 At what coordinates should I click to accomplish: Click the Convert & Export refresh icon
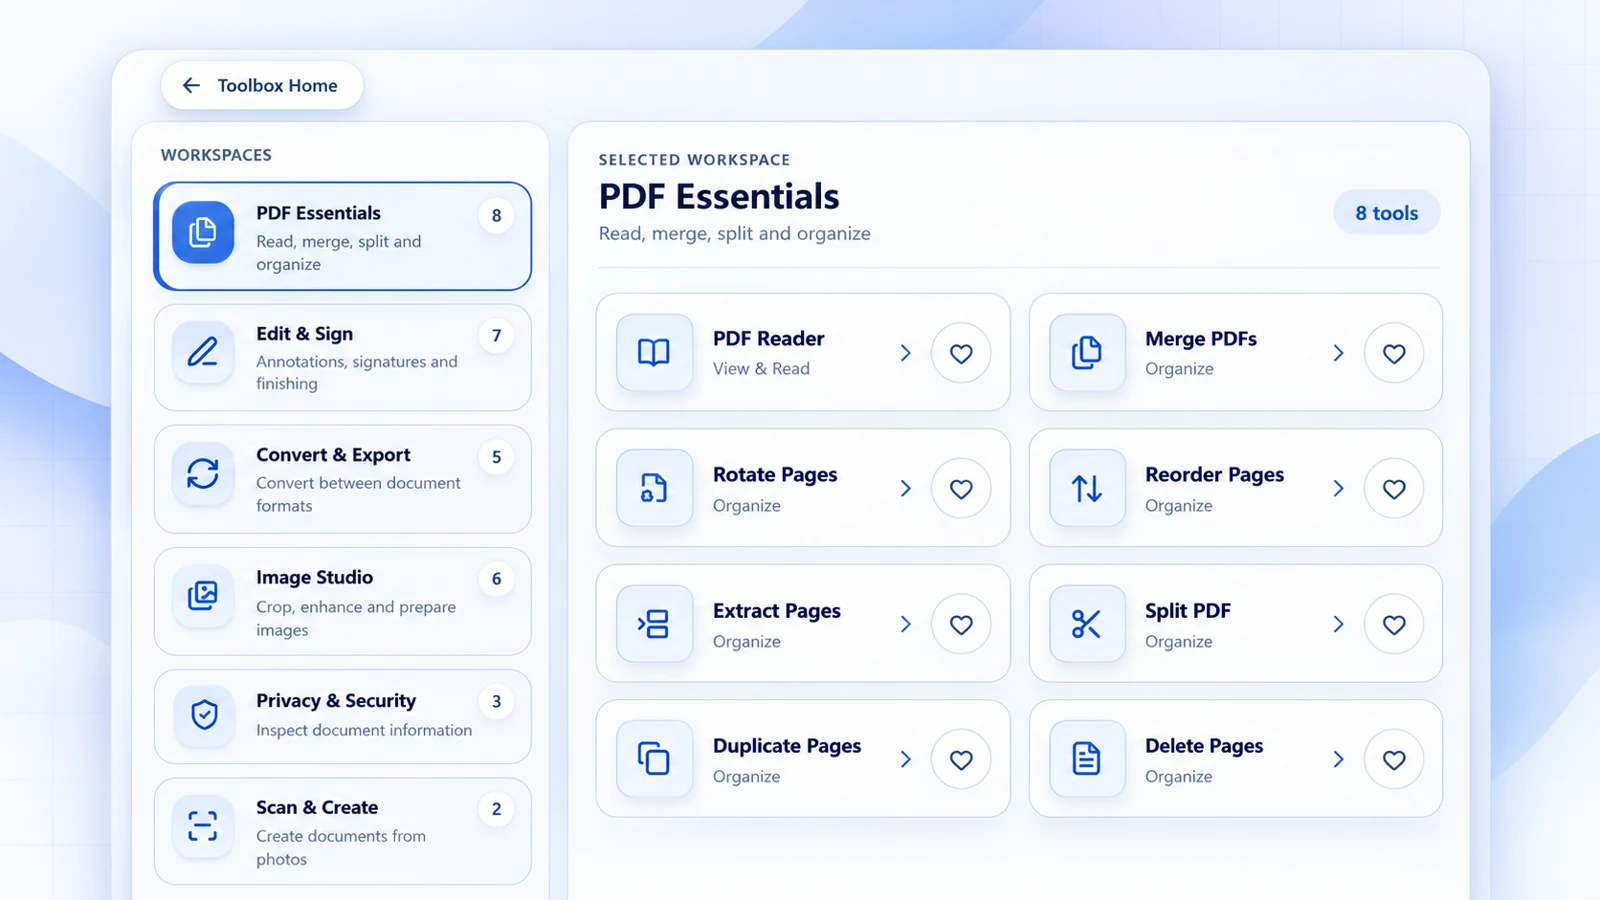tap(203, 473)
